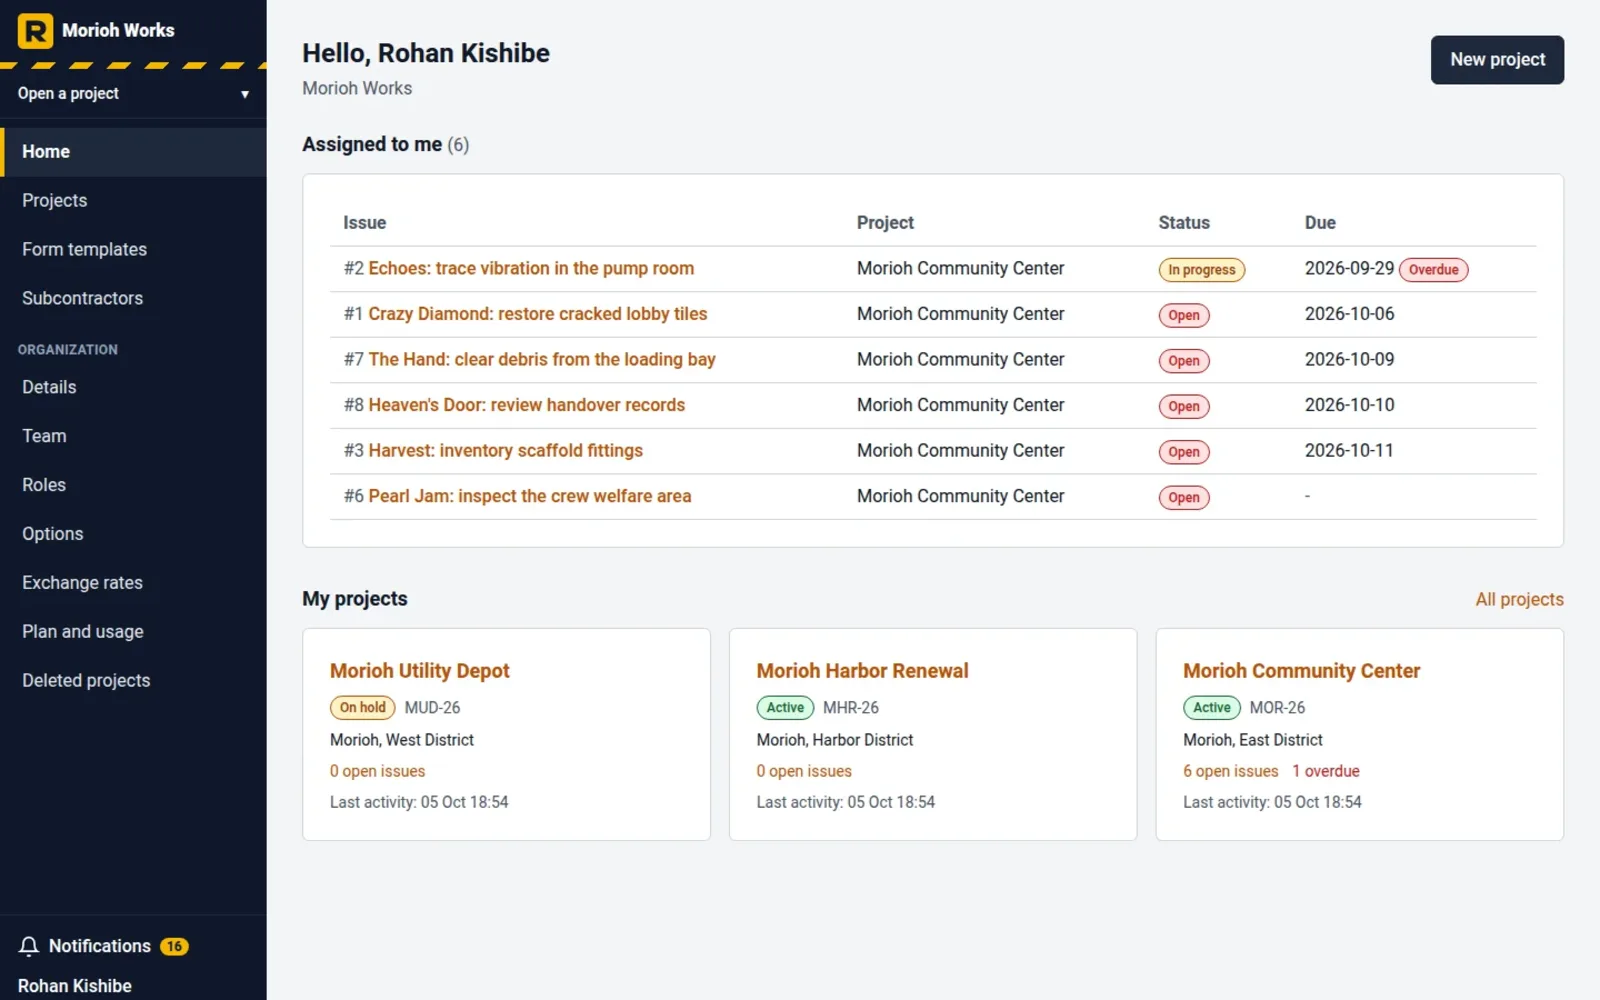Open the Morioh Harbor Renewal project
The width and height of the screenshot is (1600, 1000).
click(x=862, y=671)
